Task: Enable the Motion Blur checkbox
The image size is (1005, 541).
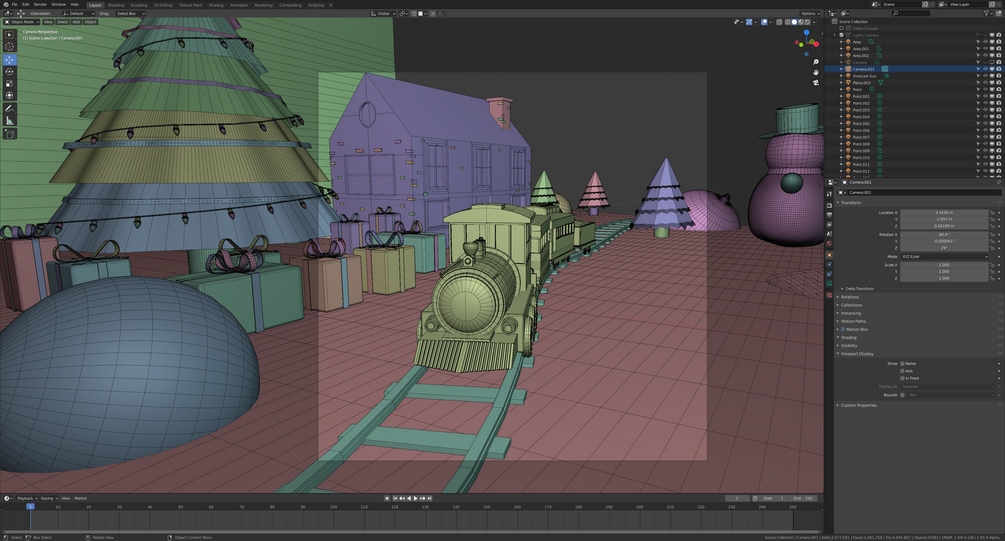Action: [843, 329]
